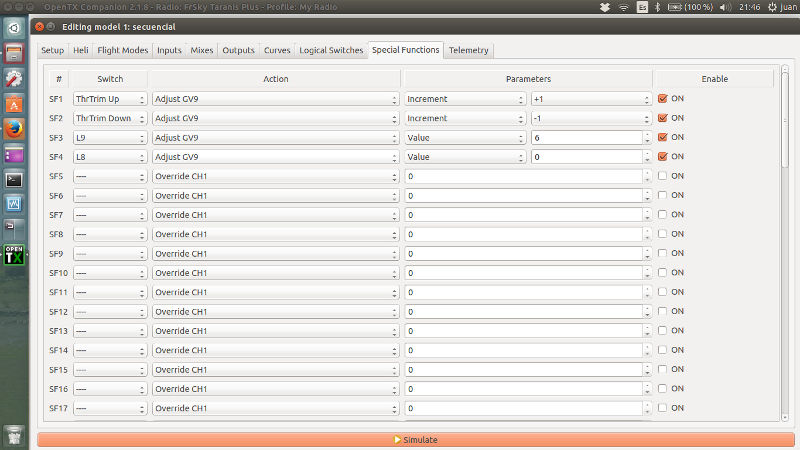Screen dimensions: 800x450
Task: Launch Terminal from the Ubuntu dock
Action: click(14, 180)
